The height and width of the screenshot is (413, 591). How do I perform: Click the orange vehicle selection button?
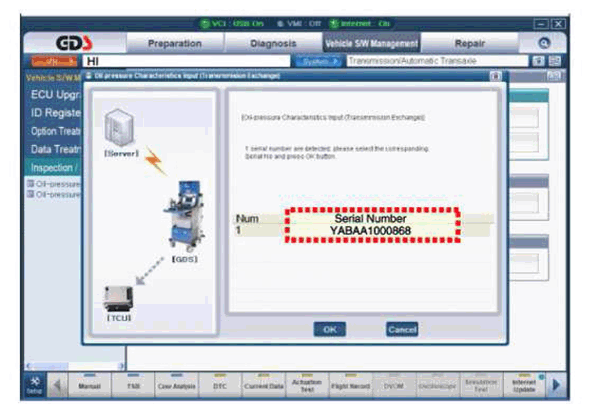click(54, 61)
